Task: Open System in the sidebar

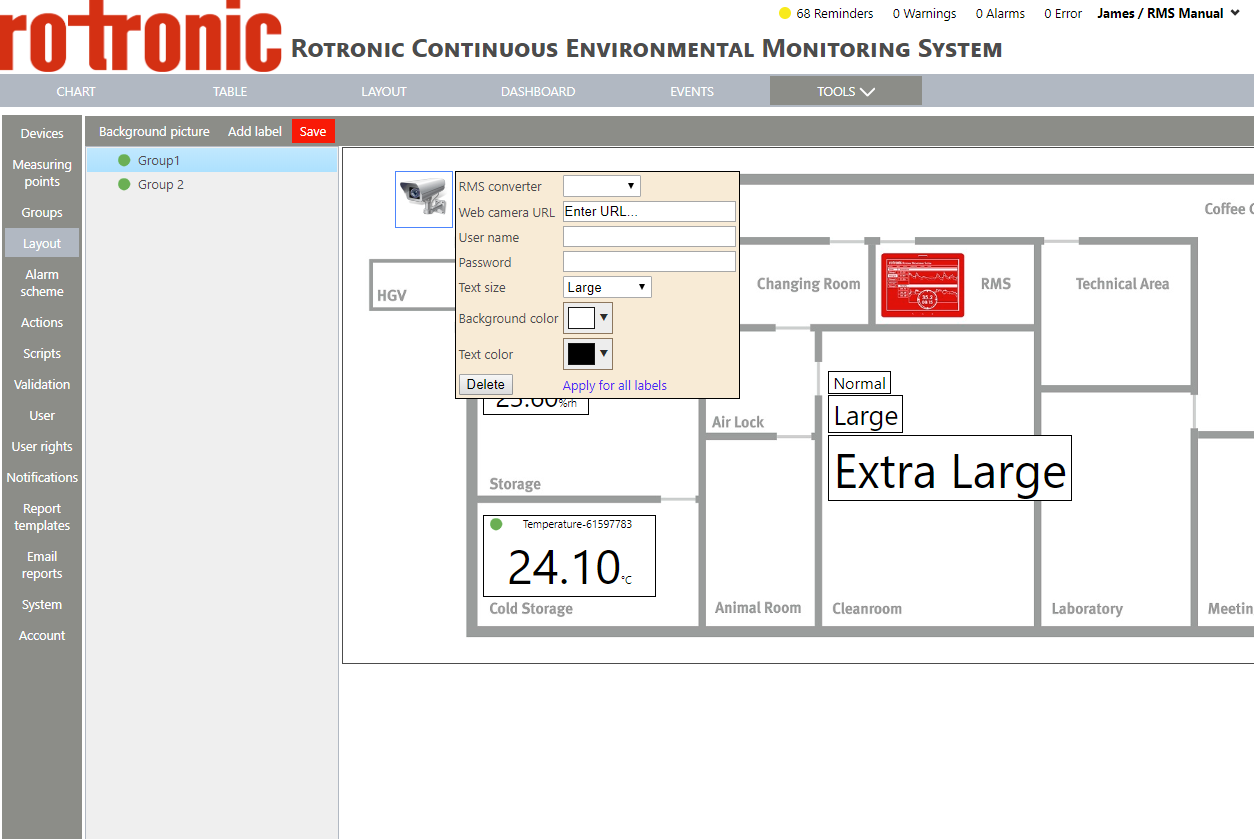Action: [x=42, y=604]
